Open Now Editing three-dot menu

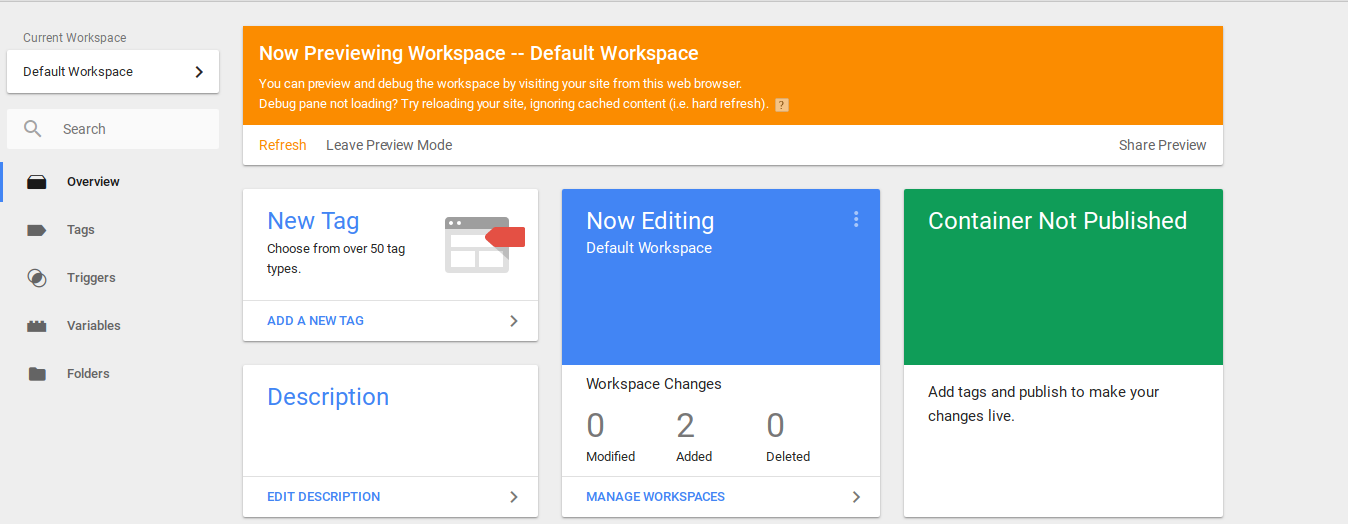click(855, 219)
